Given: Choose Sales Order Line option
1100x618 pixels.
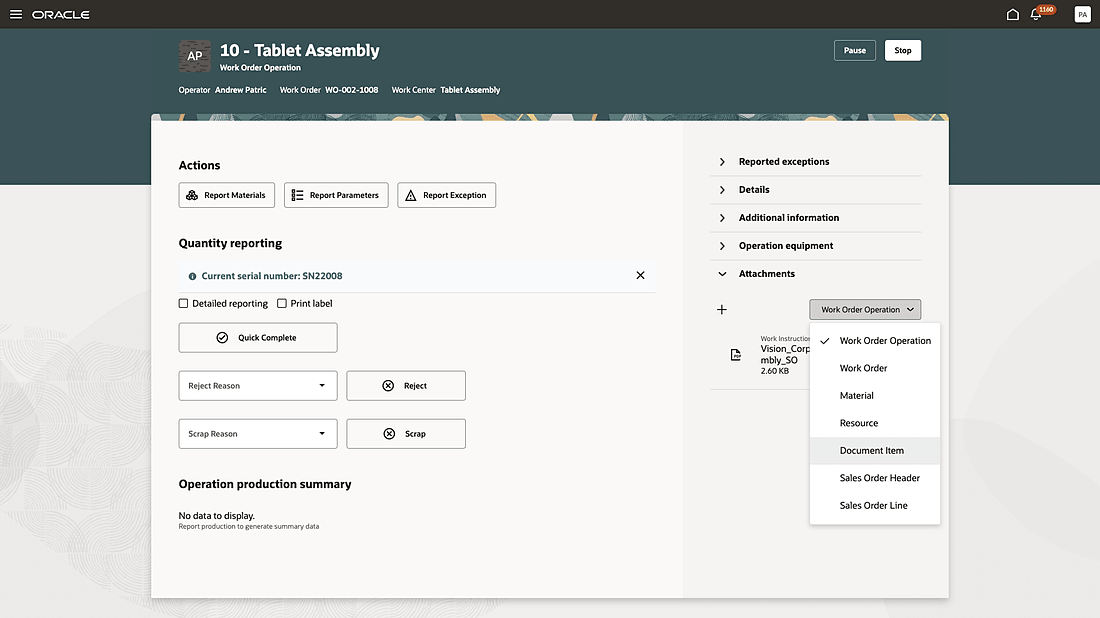Looking at the screenshot, I should coord(875,505).
